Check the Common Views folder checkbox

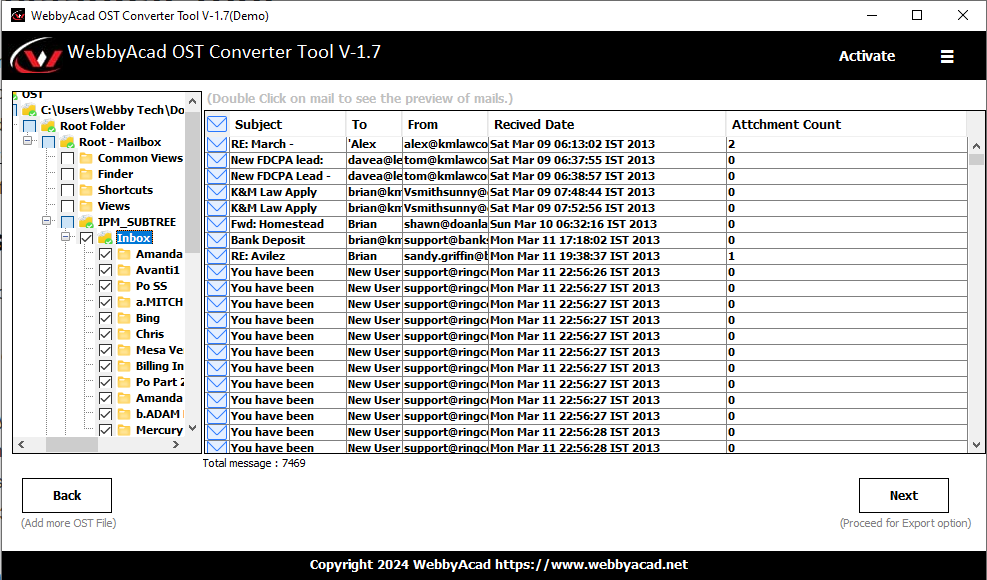point(68,158)
